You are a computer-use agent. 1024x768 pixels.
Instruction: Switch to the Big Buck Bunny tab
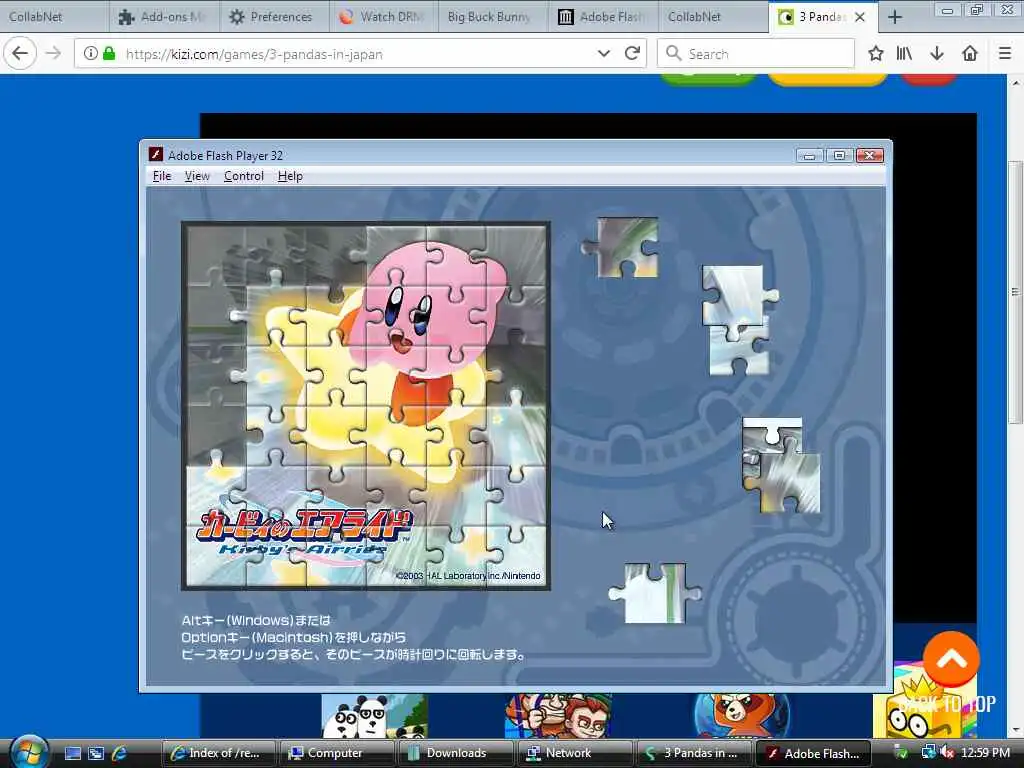coord(493,16)
